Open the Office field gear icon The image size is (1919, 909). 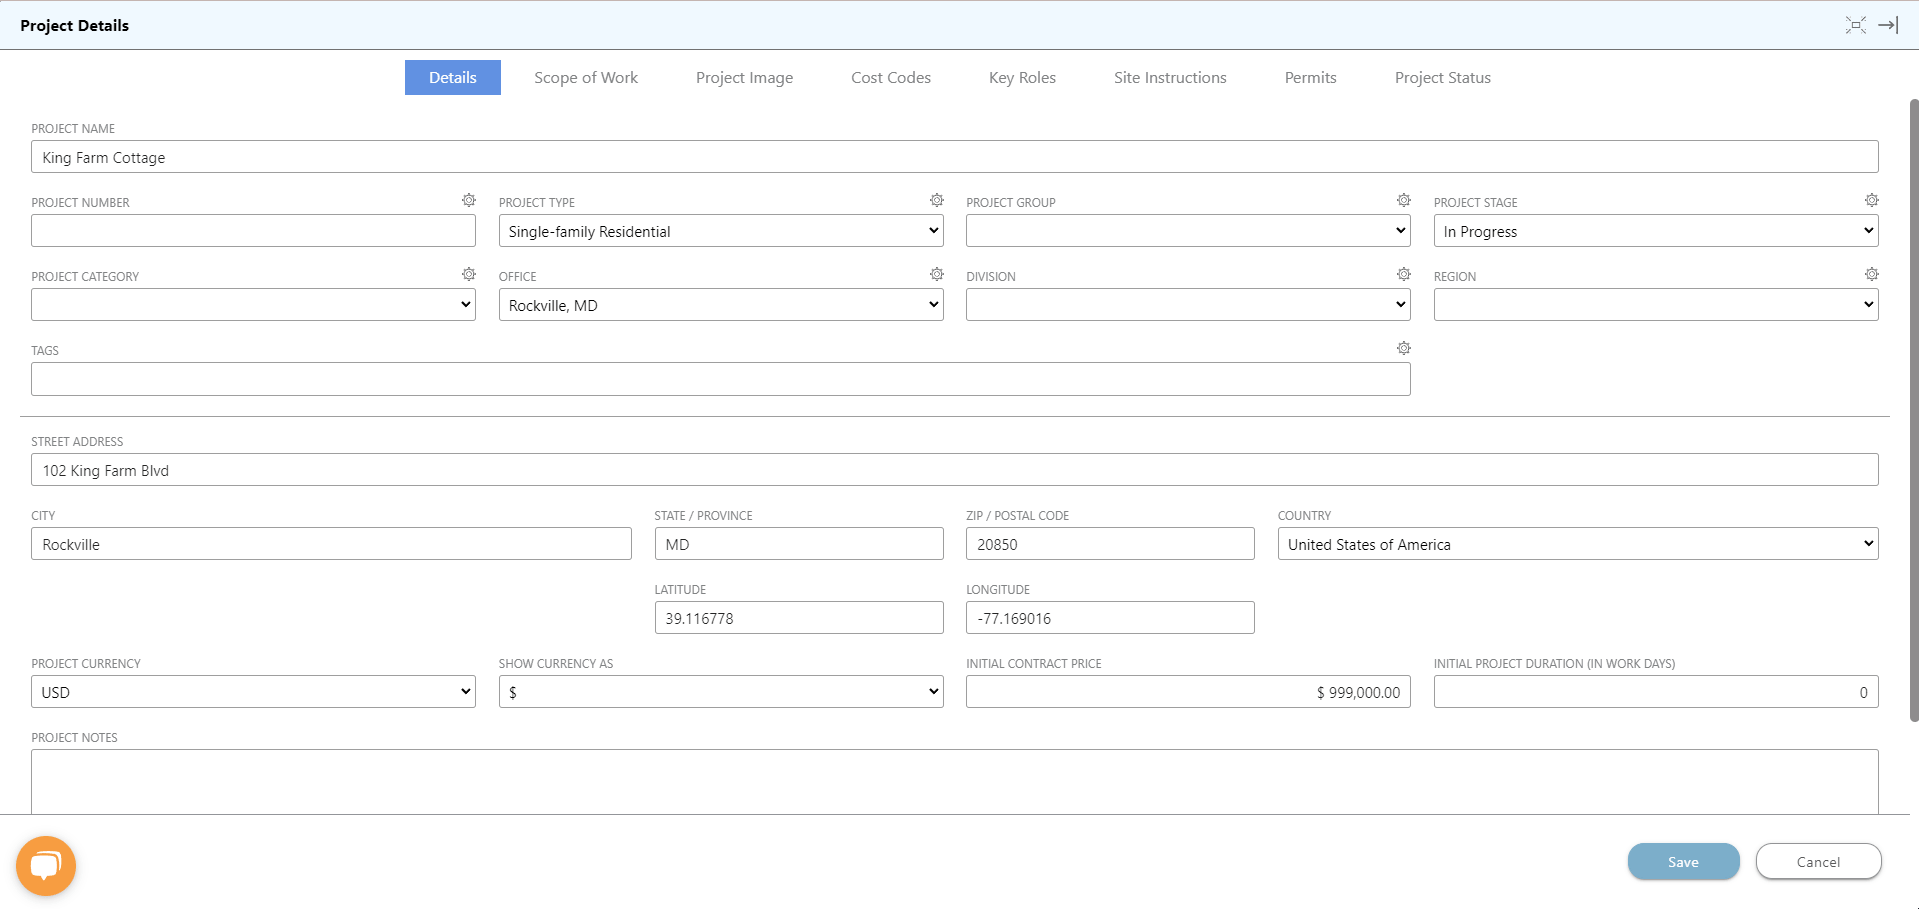(x=936, y=275)
